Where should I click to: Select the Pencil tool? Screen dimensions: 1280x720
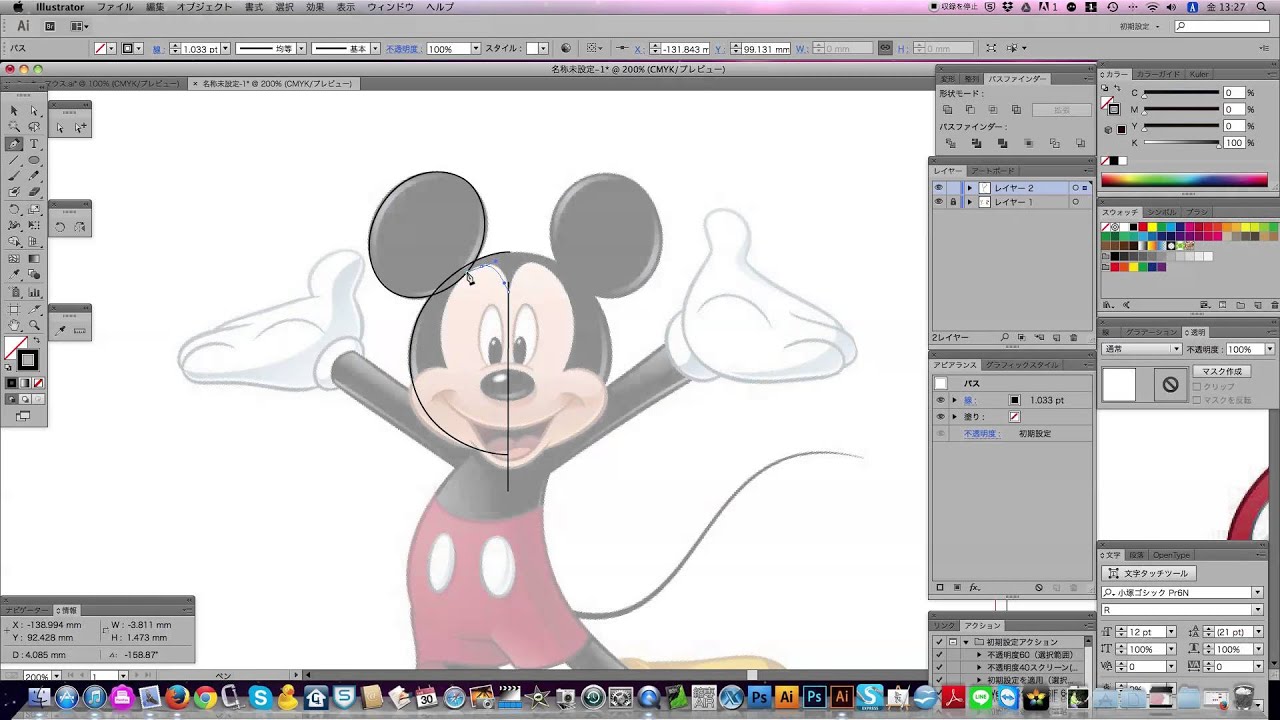[34, 176]
